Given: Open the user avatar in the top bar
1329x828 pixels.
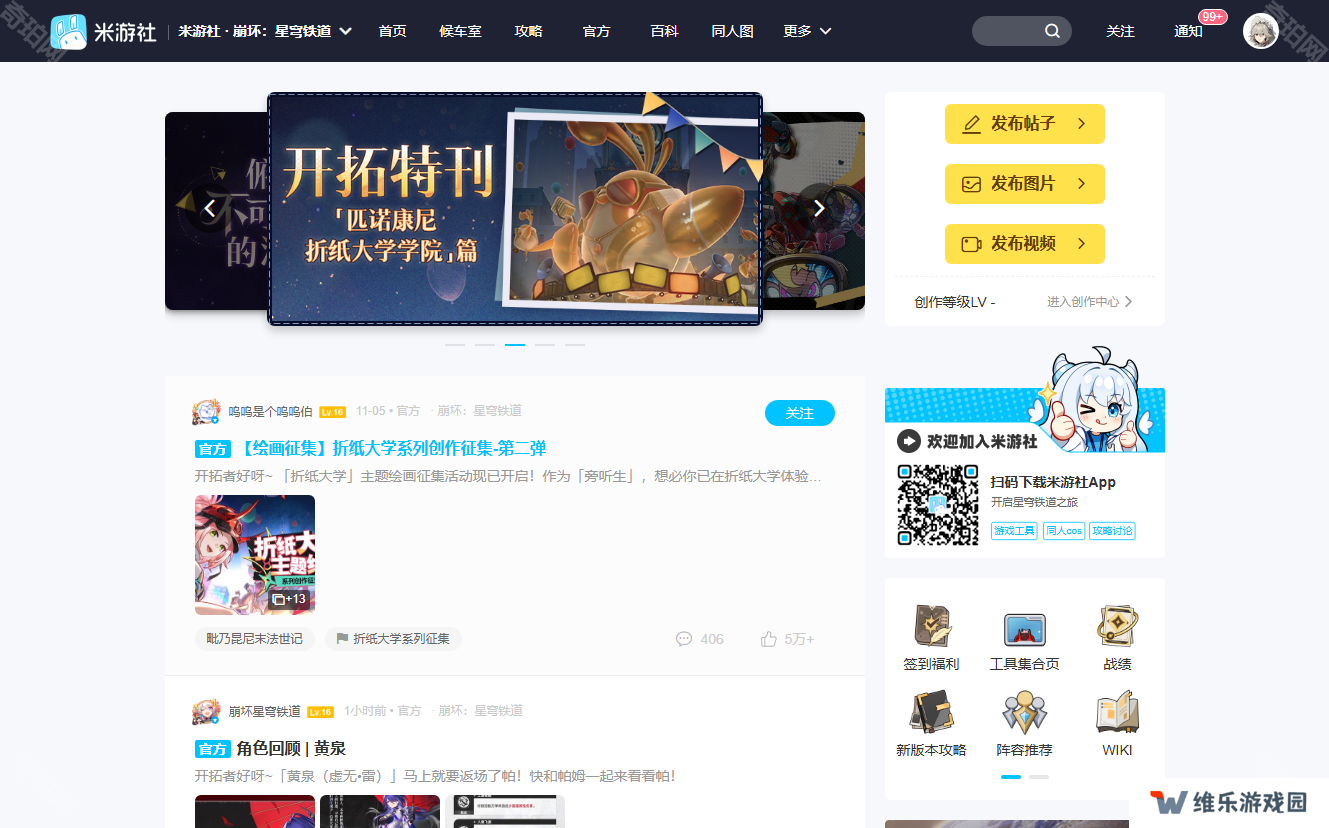Looking at the screenshot, I should pyautogui.click(x=1260, y=31).
